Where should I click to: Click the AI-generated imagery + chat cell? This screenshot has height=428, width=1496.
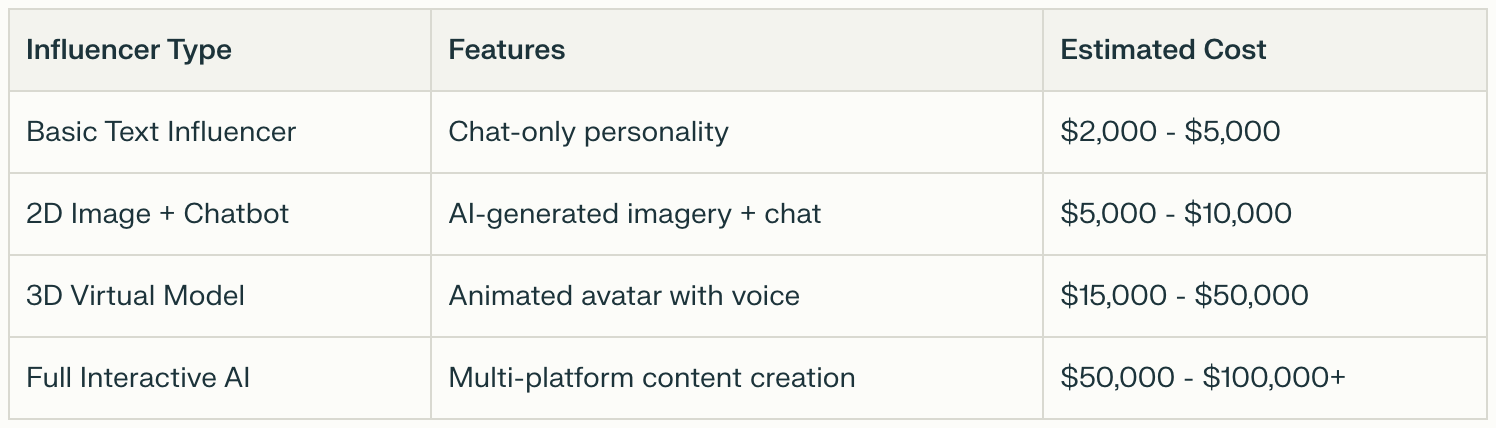634,214
